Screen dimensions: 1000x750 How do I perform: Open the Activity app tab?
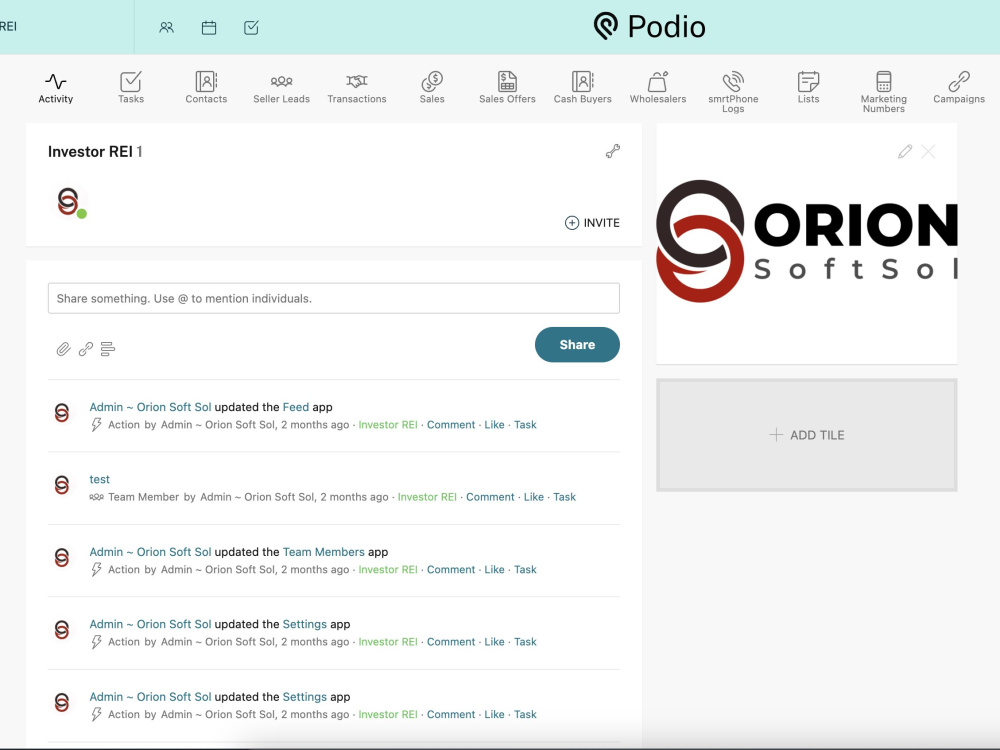(55, 88)
